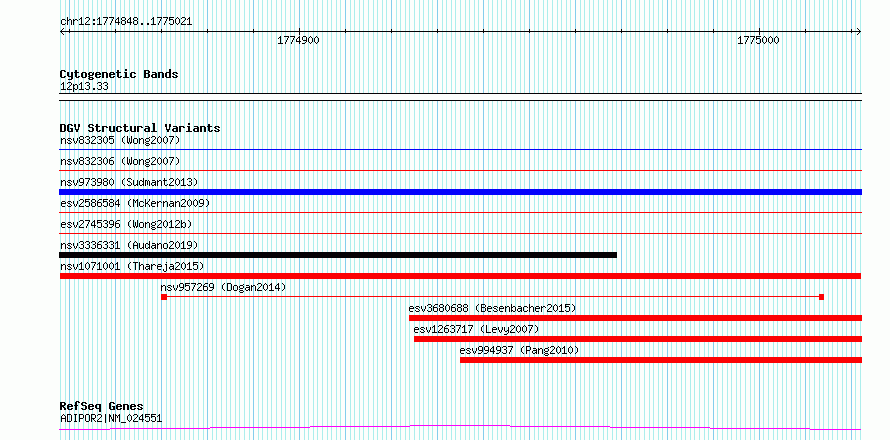This screenshot has height=440, width=890.
Task: Select the nsv973980 (Sudmant2013) label
Action: (x=129, y=182)
